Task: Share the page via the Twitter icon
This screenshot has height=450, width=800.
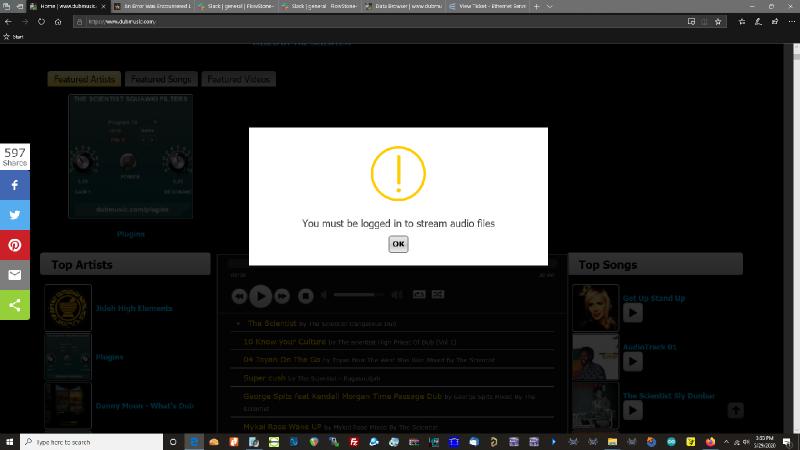Action: (15, 215)
